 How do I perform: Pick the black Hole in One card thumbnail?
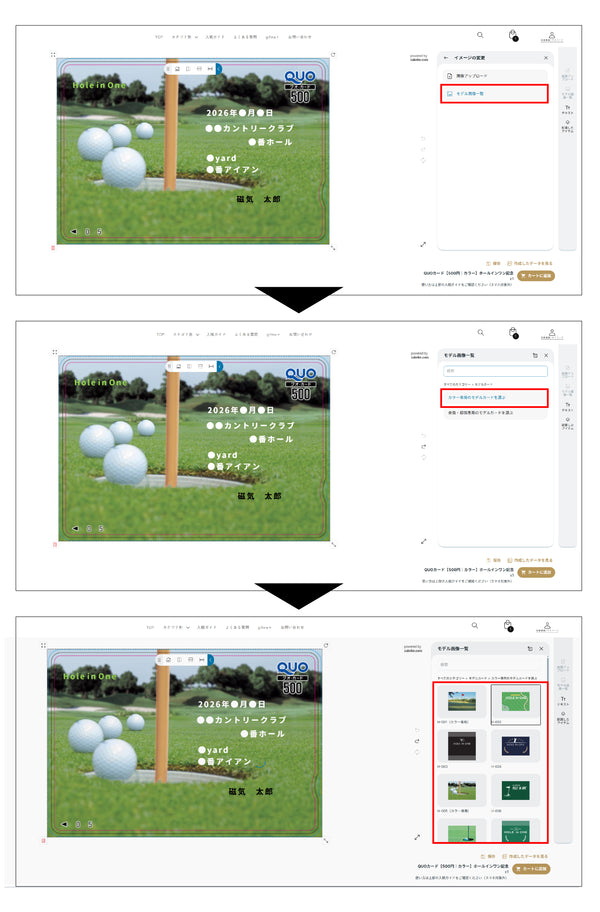coord(462,746)
